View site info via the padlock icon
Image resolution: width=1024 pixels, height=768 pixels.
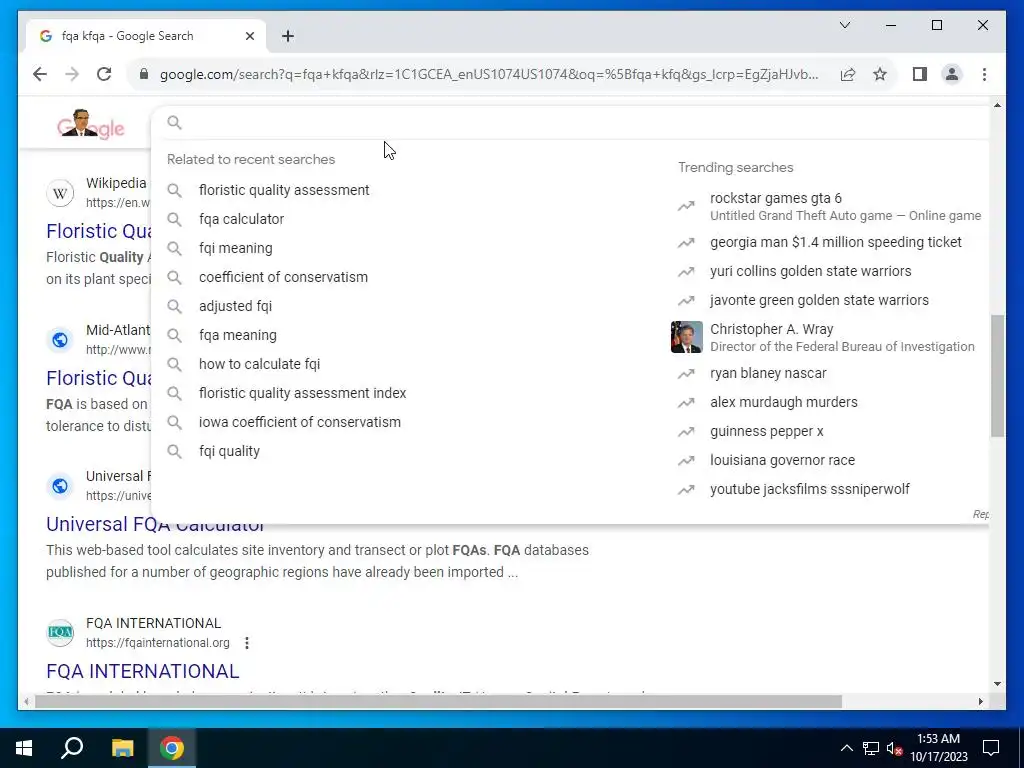(x=144, y=74)
